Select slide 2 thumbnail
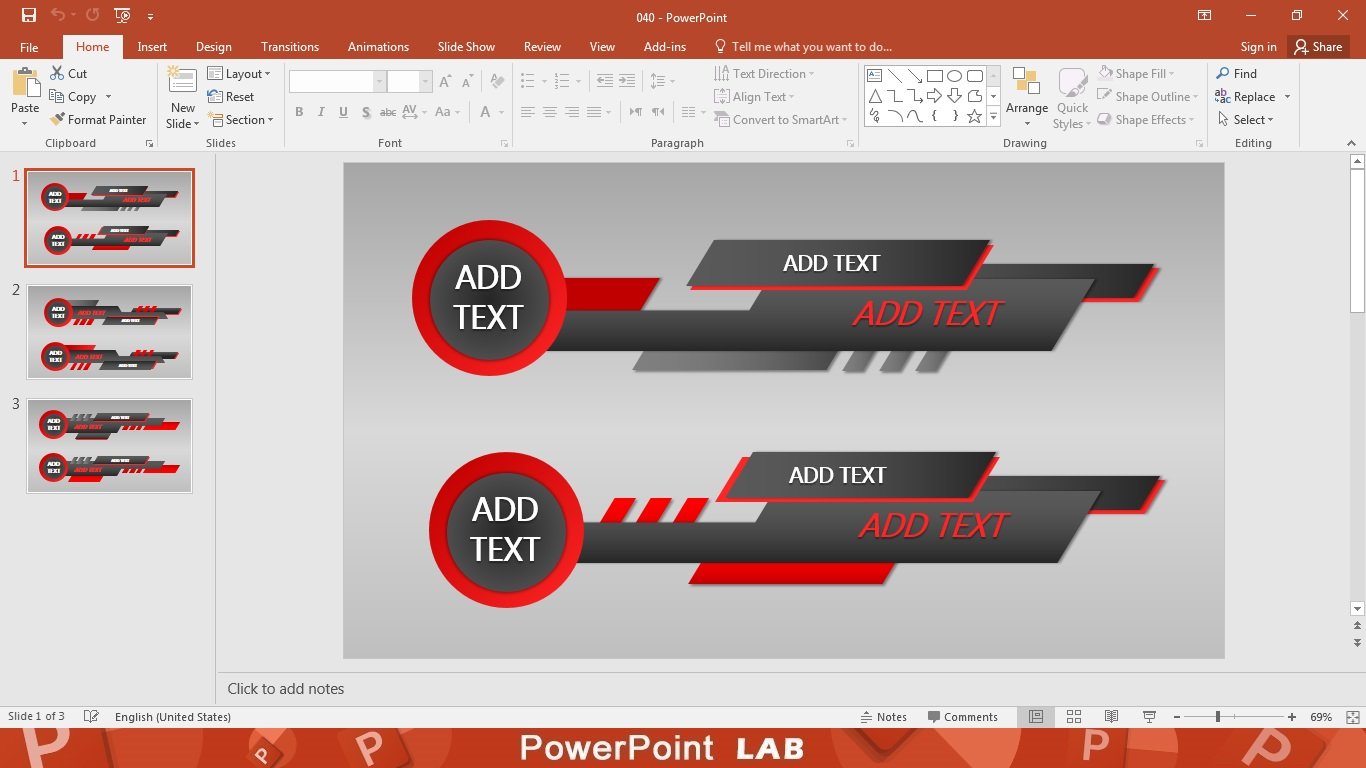The height and width of the screenshot is (768, 1366). click(x=109, y=332)
